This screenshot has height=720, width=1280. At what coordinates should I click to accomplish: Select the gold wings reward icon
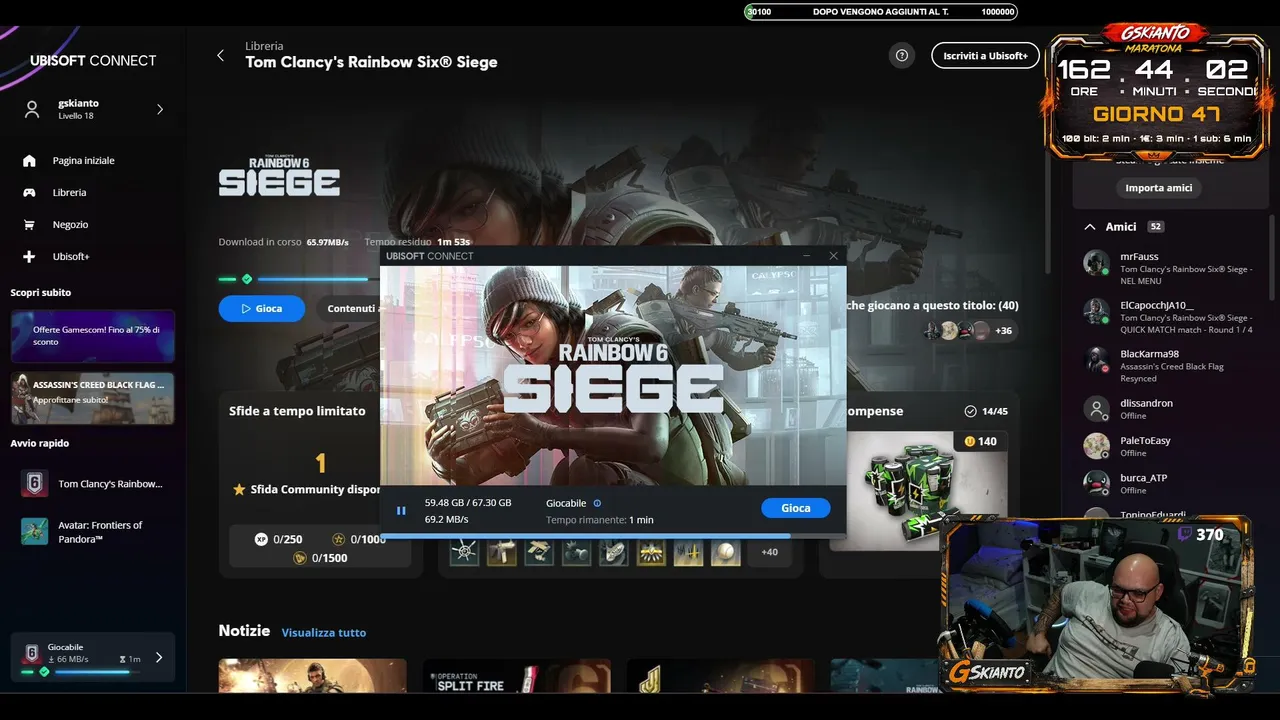pyautogui.click(x=651, y=552)
